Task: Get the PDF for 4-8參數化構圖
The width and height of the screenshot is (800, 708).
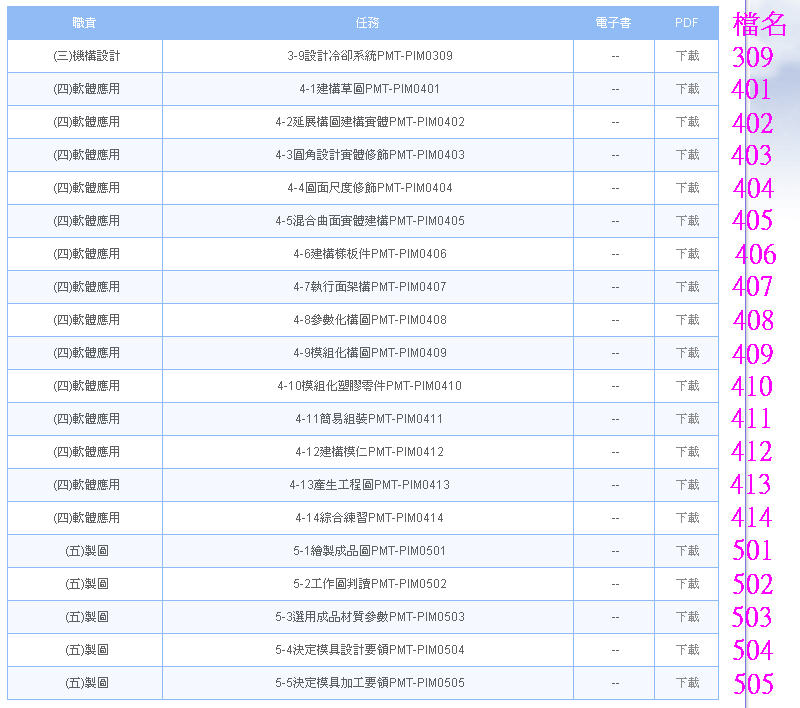Action: tap(687, 320)
